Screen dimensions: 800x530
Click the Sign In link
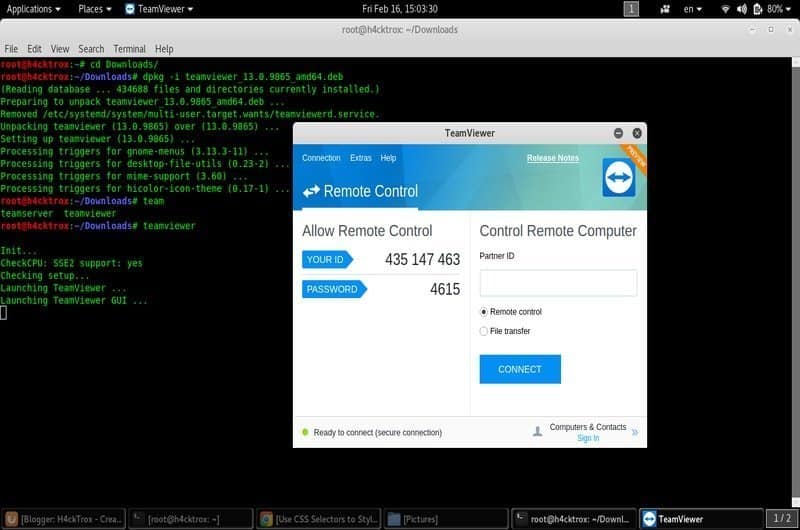pos(588,438)
